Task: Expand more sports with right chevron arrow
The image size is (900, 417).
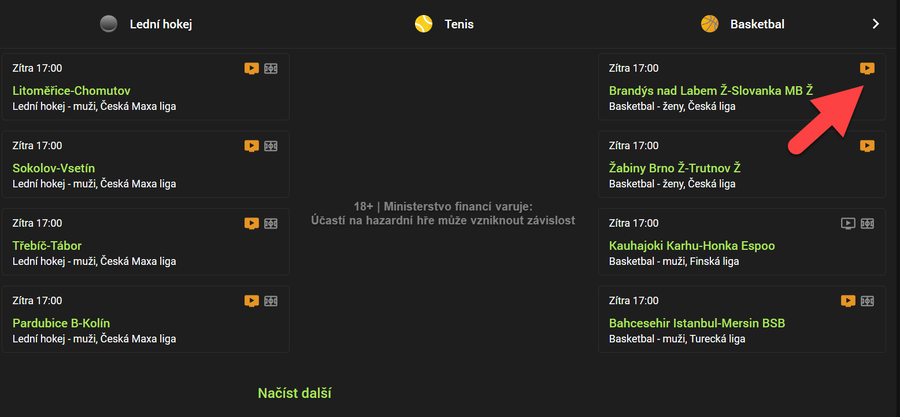Action: (875, 24)
